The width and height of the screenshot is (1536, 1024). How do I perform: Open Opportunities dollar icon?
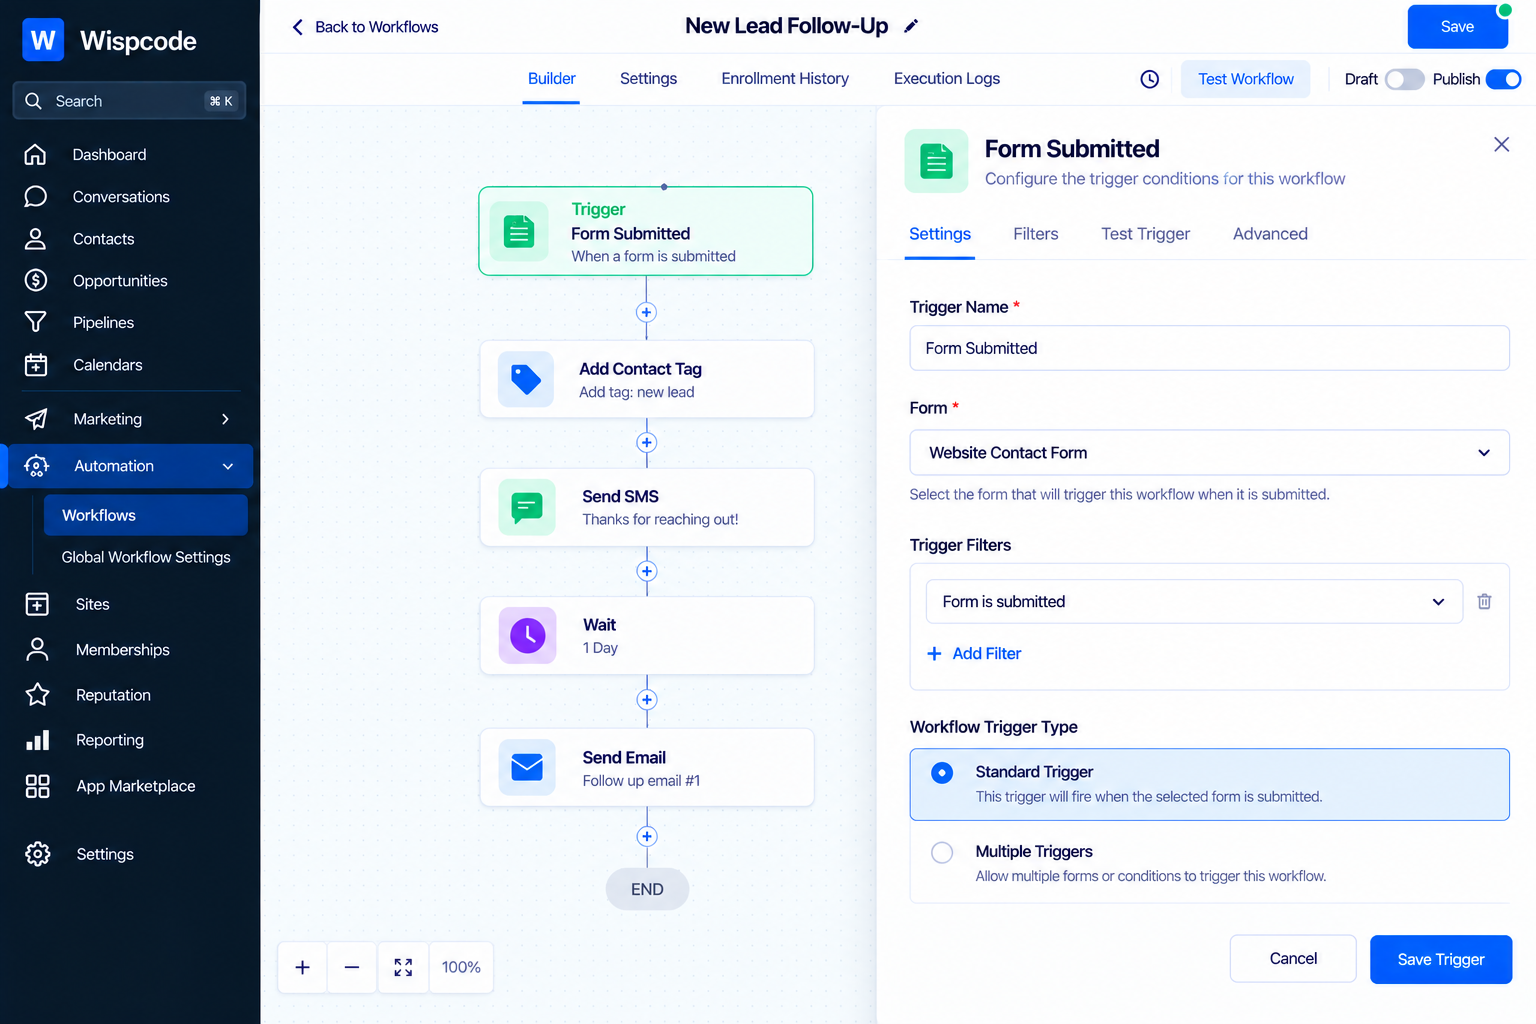click(35, 280)
